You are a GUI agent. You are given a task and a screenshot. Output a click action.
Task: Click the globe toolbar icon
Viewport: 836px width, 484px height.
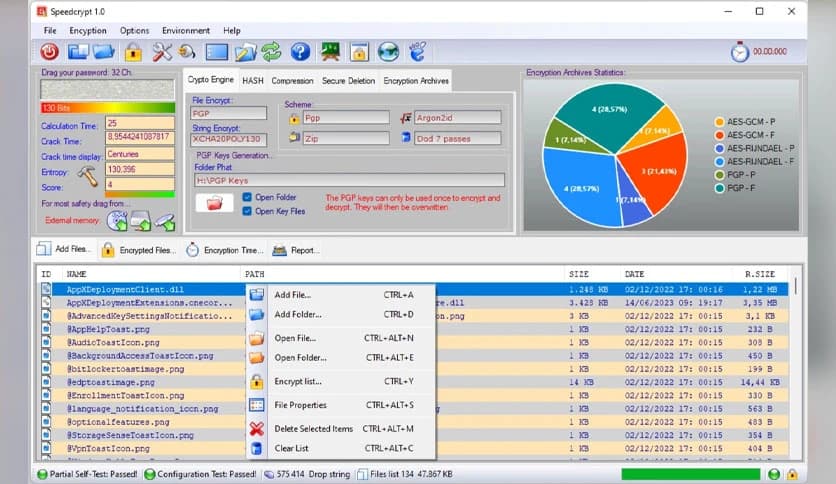pyautogui.click(x=388, y=52)
